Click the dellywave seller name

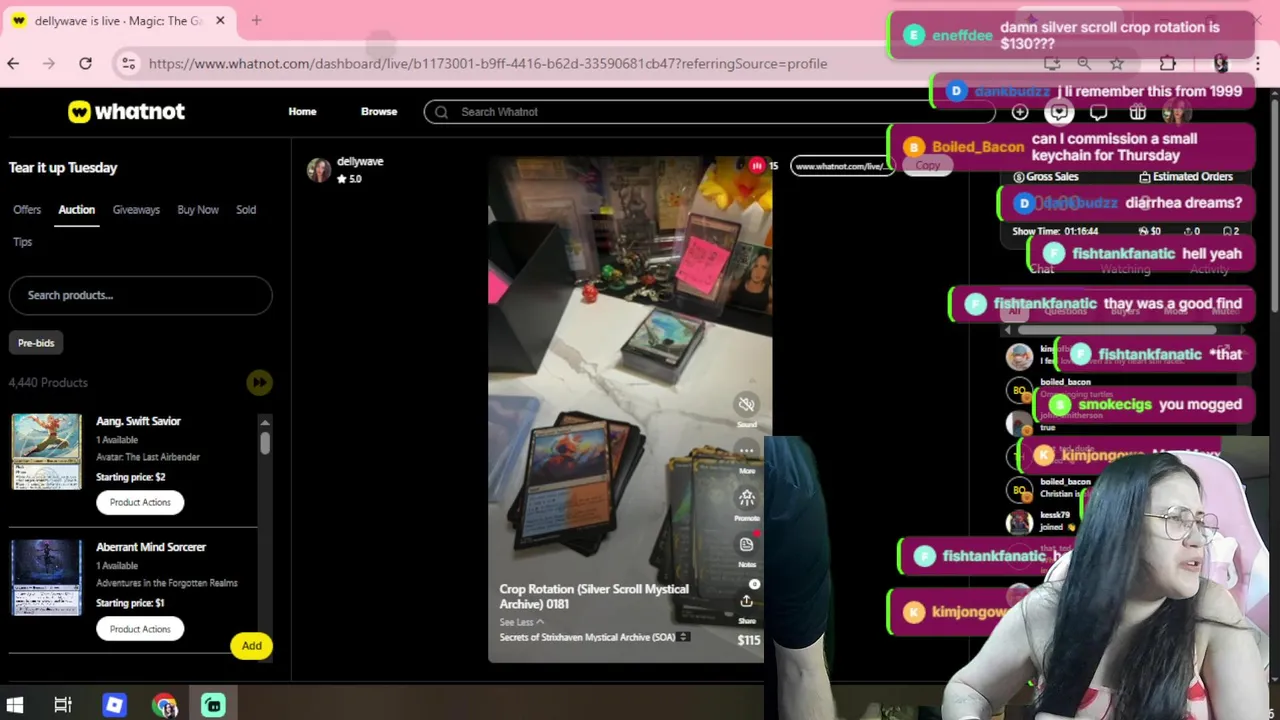click(x=360, y=161)
